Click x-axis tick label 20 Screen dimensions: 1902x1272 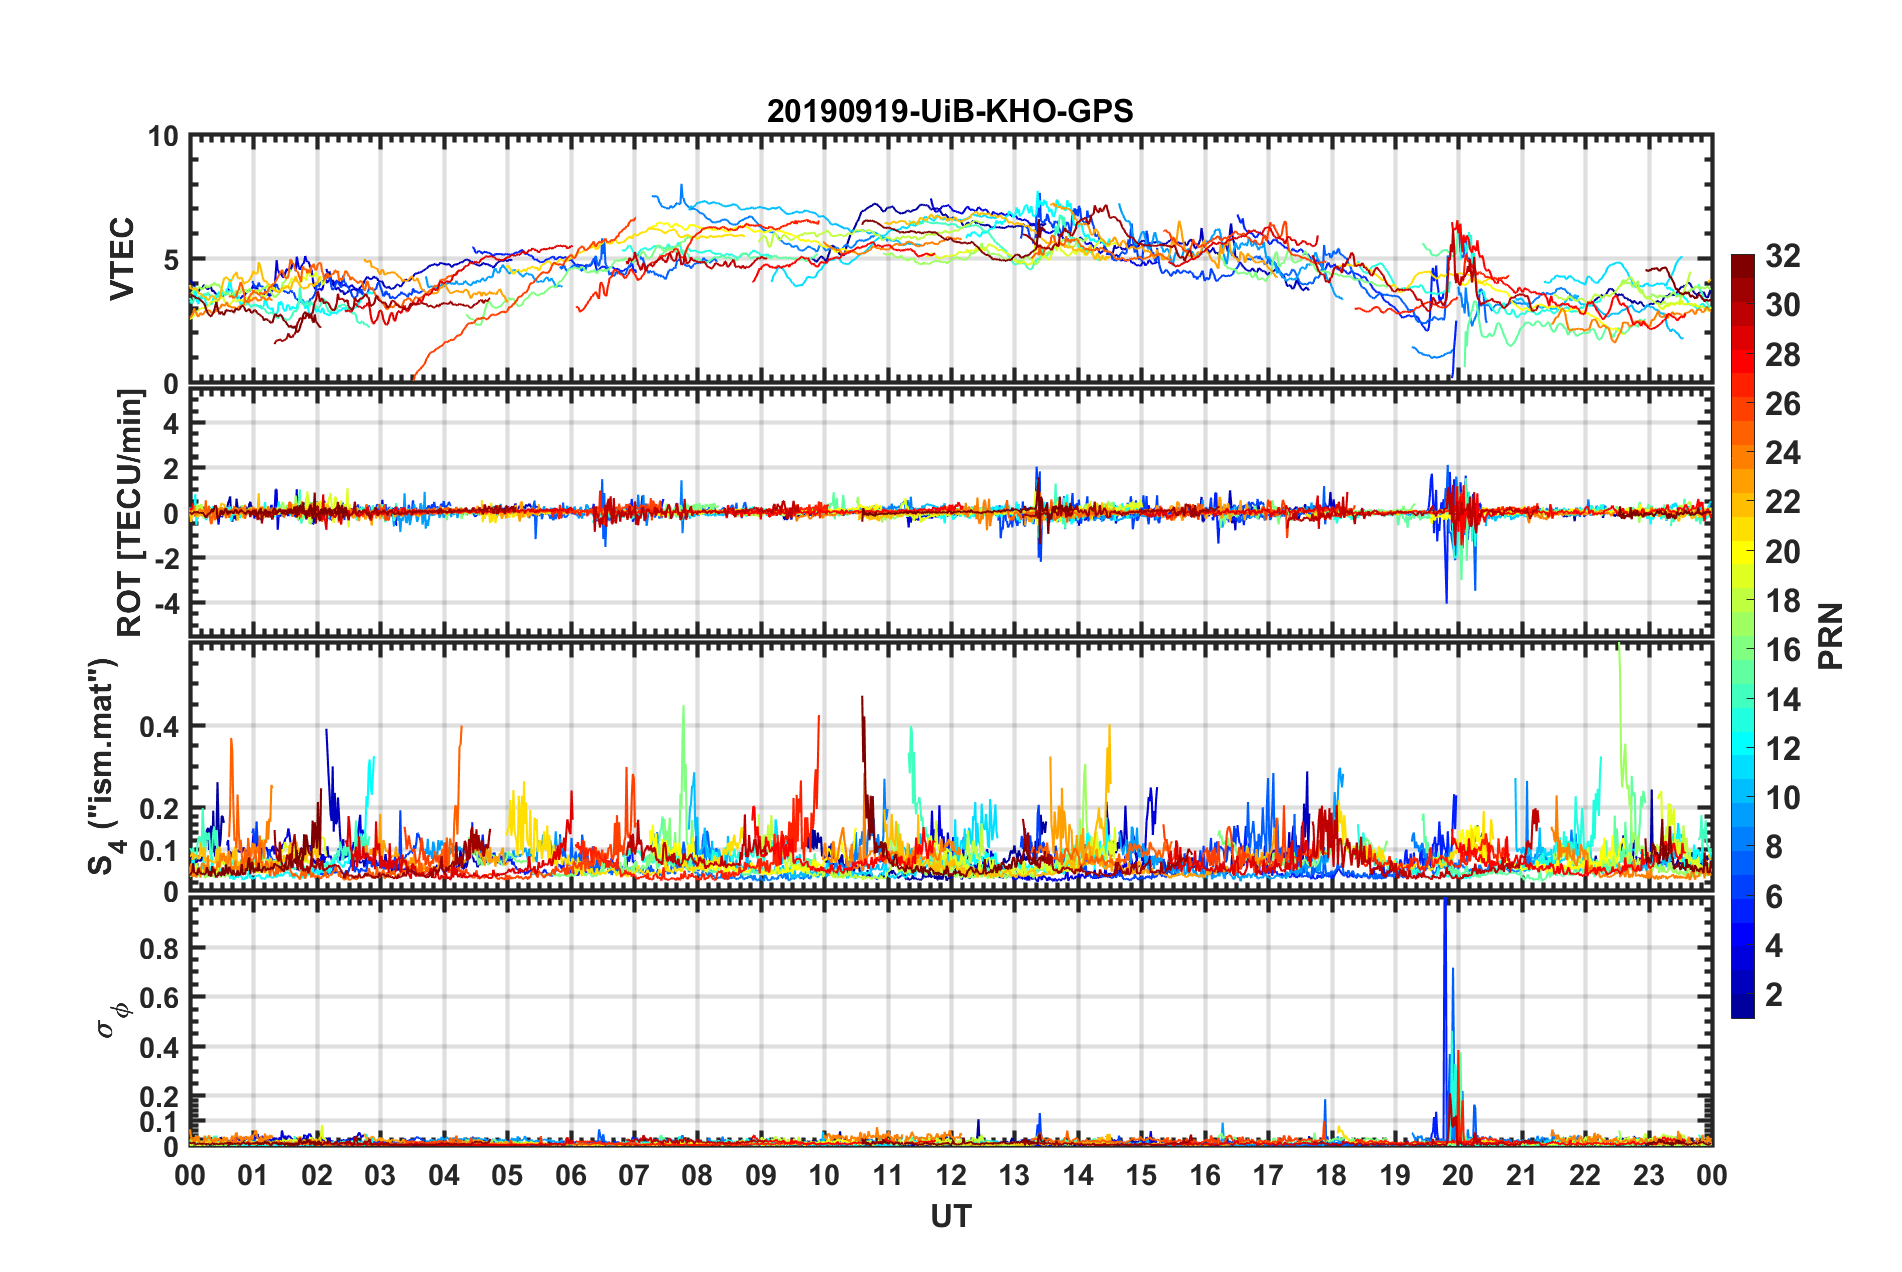click(x=1458, y=1175)
